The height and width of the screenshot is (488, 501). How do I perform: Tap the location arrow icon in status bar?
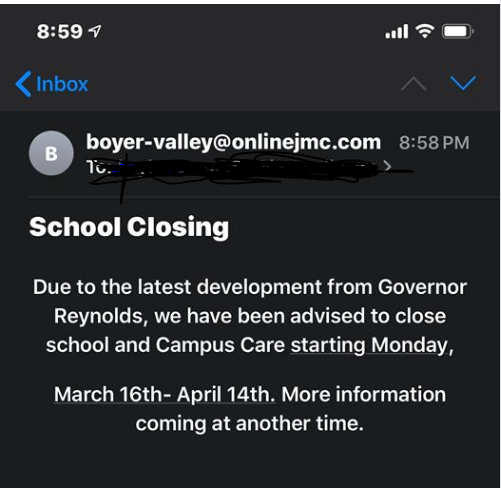pos(95,31)
